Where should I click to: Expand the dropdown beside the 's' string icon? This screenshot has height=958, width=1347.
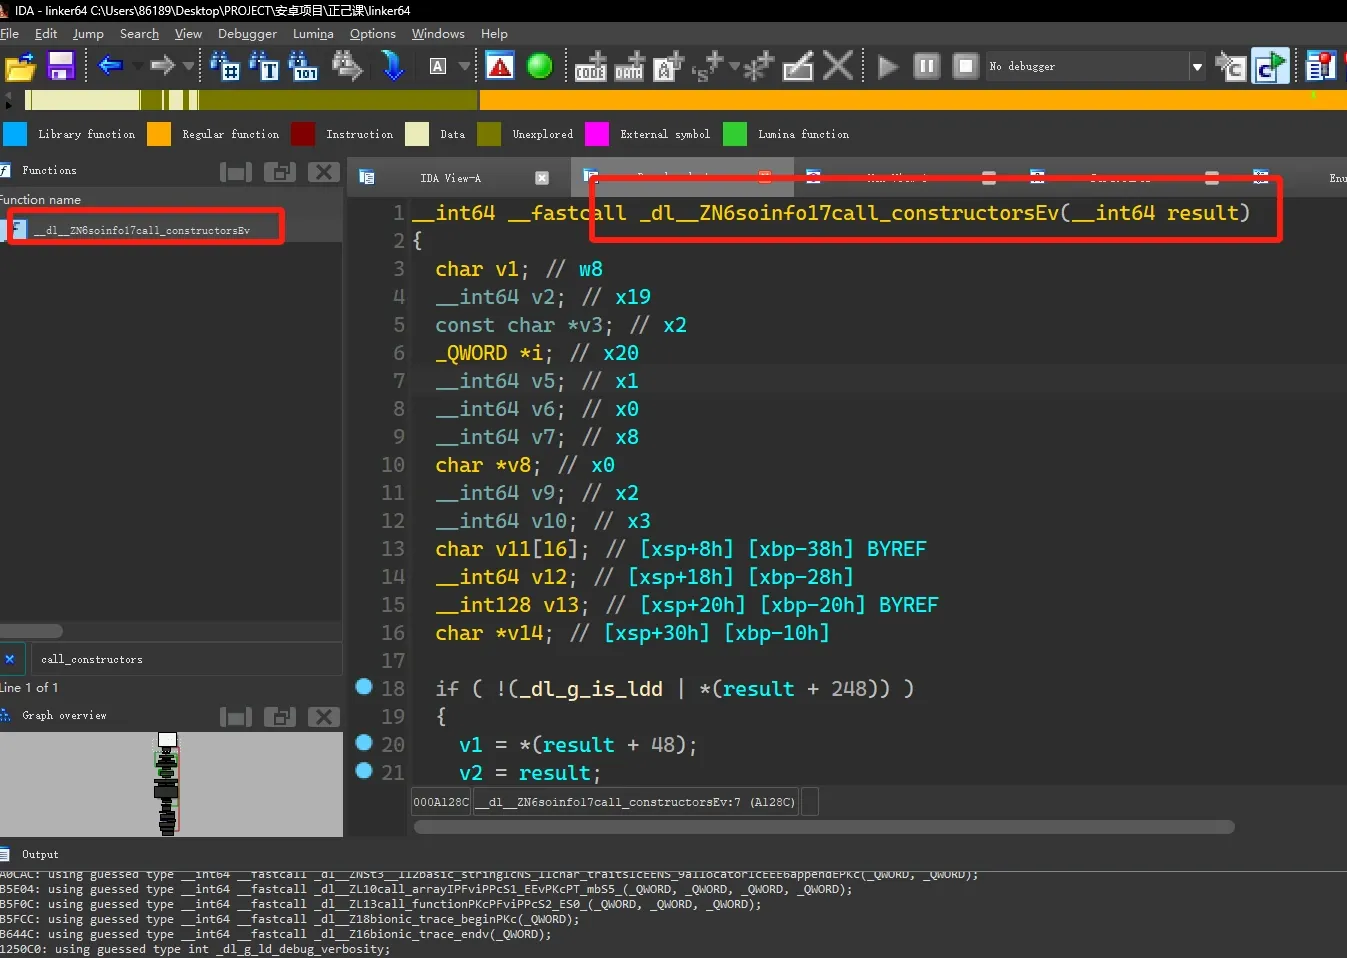pos(734,66)
